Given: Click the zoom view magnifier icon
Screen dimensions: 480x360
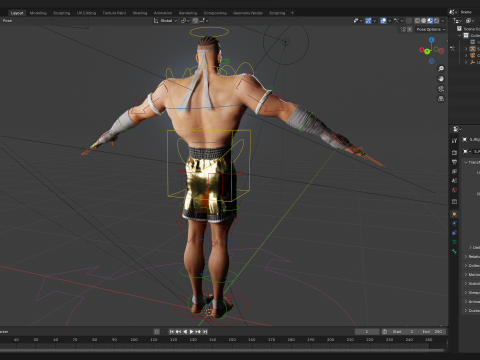Looking at the screenshot, I should pyautogui.click(x=441, y=69).
